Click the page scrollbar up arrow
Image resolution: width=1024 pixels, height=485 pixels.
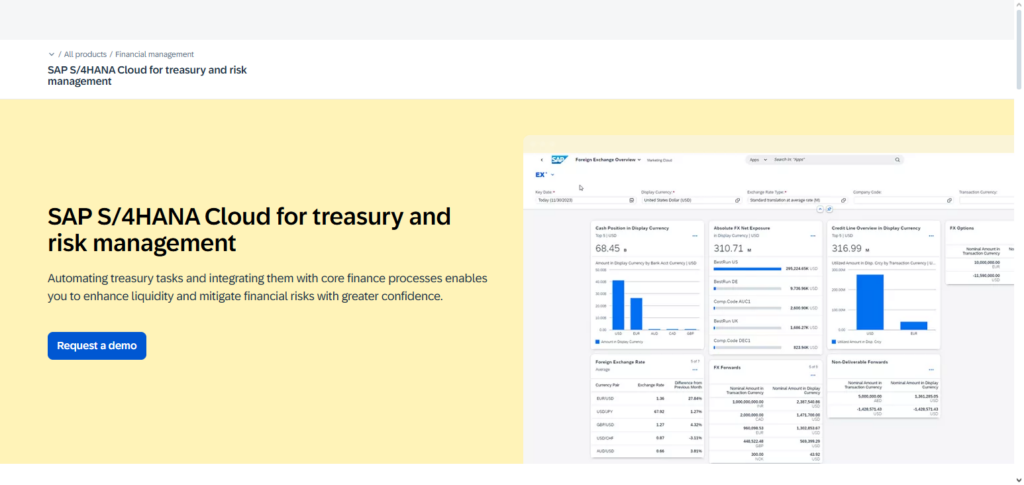click(x=1018, y=5)
